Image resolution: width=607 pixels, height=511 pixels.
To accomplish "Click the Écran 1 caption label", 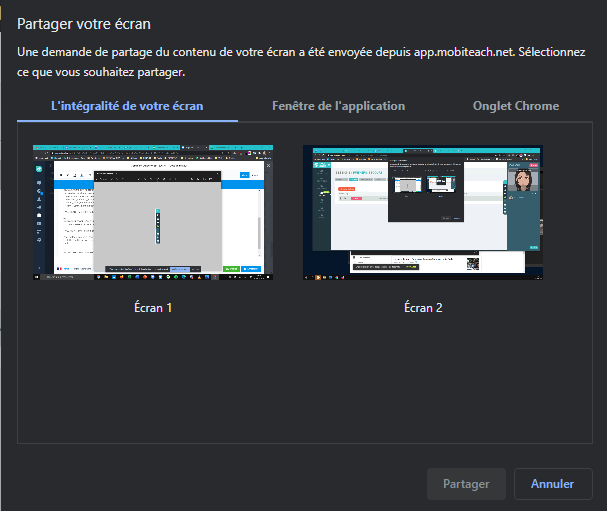I will click(153, 308).
